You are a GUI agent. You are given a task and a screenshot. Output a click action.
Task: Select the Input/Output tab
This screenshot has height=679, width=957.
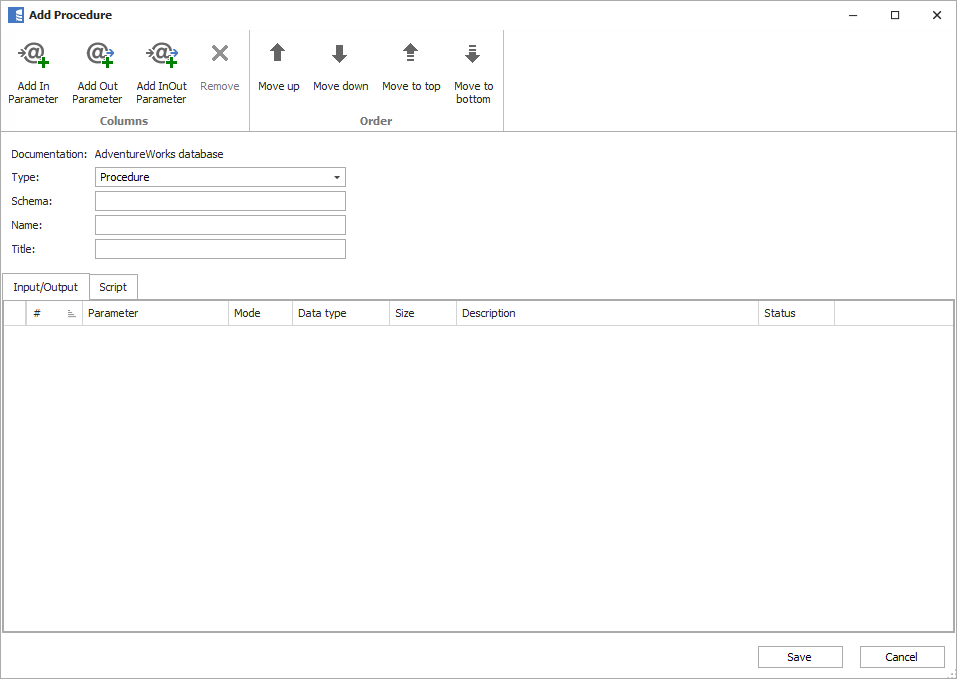click(46, 287)
